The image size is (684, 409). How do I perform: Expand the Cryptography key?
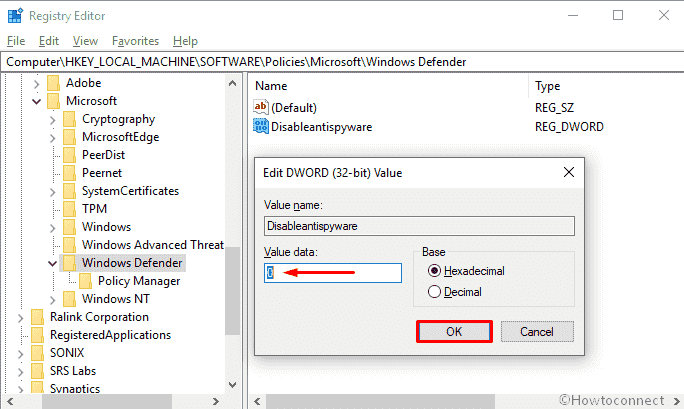point(53,119)
